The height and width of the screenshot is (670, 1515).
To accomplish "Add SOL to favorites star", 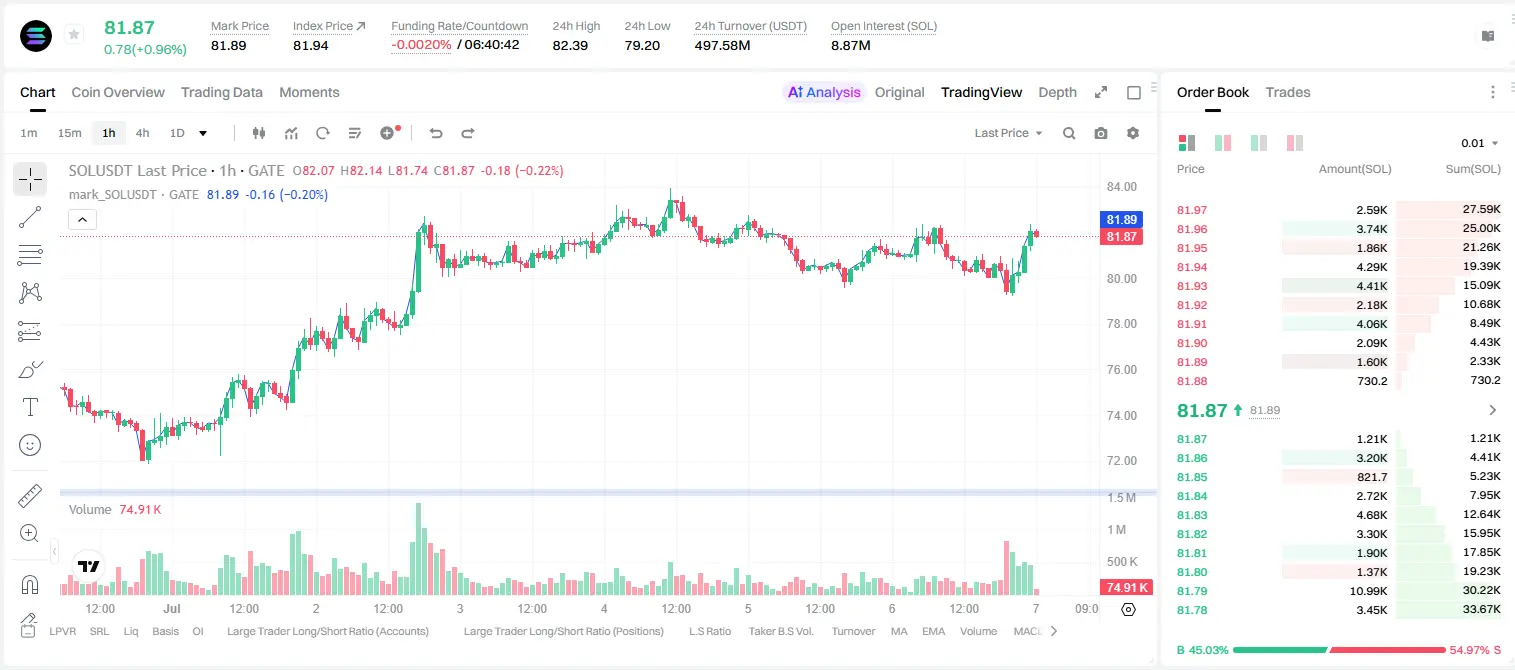I will tap(74, 35).
